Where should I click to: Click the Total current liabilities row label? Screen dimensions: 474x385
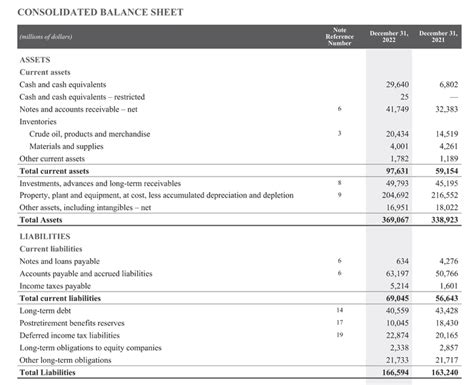point(60,298)
